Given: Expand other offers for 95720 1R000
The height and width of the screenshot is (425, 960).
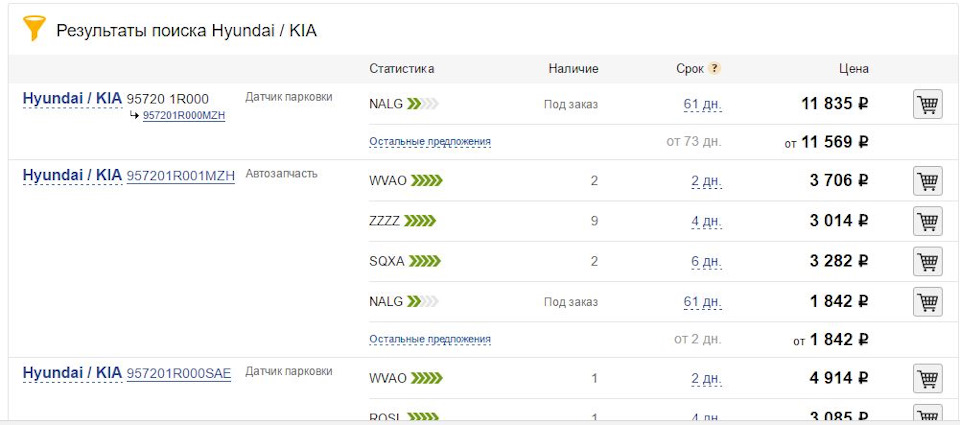Looking at the screenshot, I should click(x=429, y=142).
